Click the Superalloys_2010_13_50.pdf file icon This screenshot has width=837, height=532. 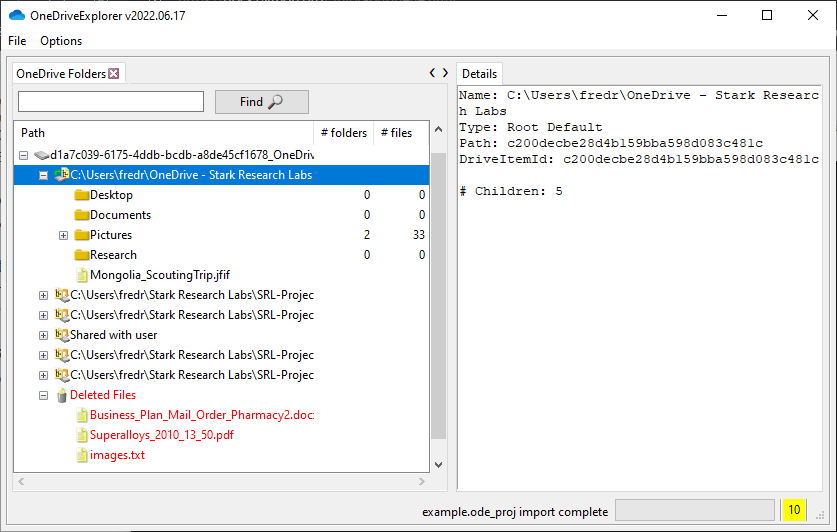click(x=82, y=435)
